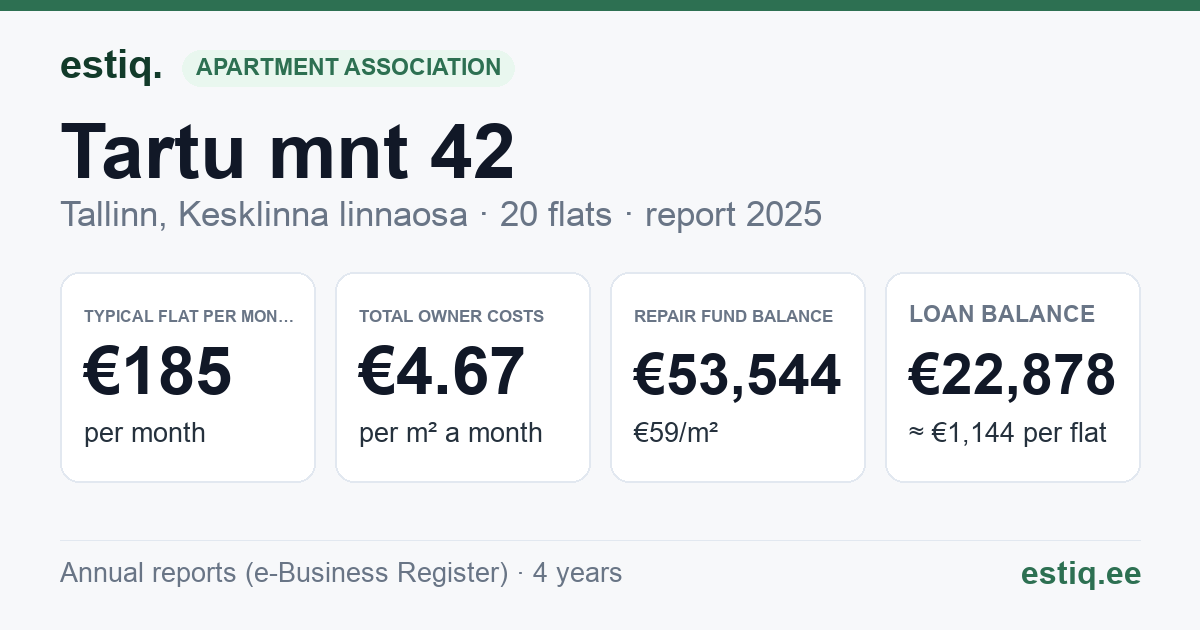Click the €53,544 value
The width and height of the screenshot is (1200, 630).
pos(737,374)
